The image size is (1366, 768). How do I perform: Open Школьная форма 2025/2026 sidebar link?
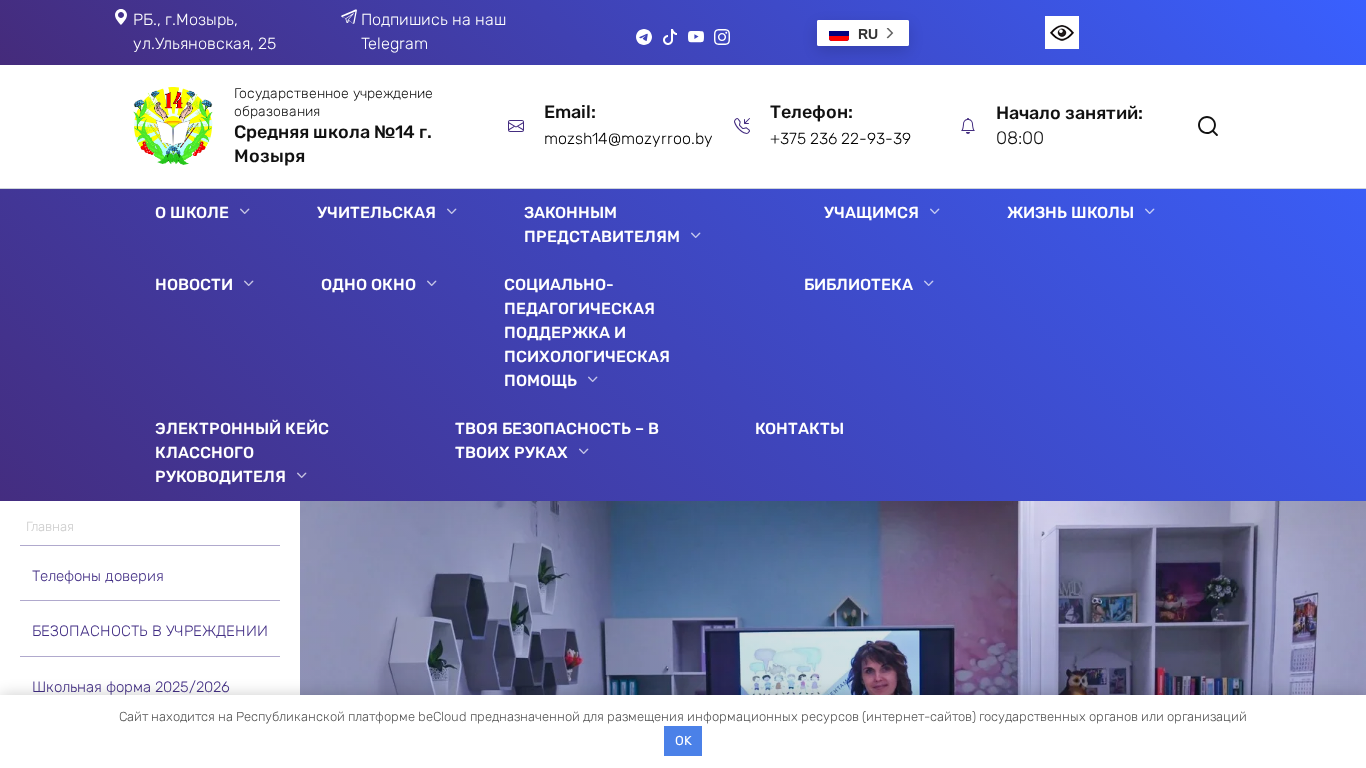[x=131, y=687]
